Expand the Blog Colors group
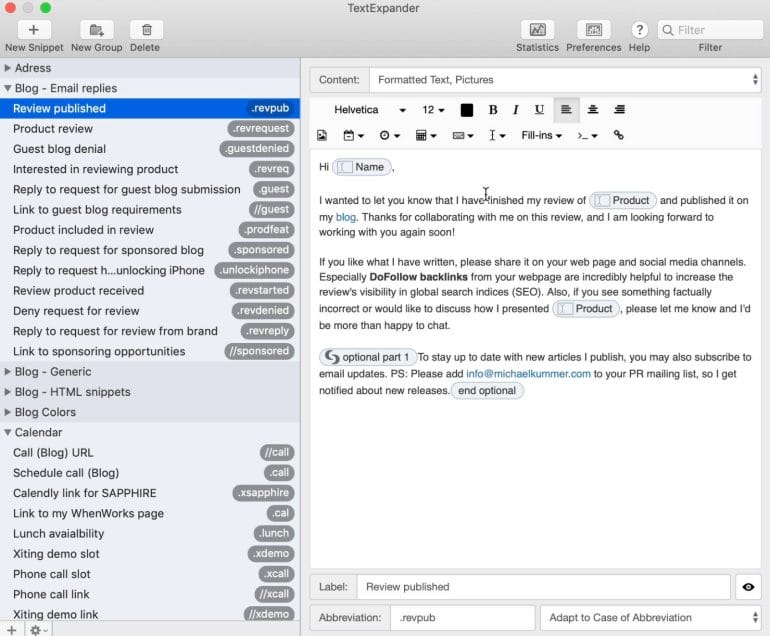Image resolution: width=770 pixels, height=636 pixels. 7,412
